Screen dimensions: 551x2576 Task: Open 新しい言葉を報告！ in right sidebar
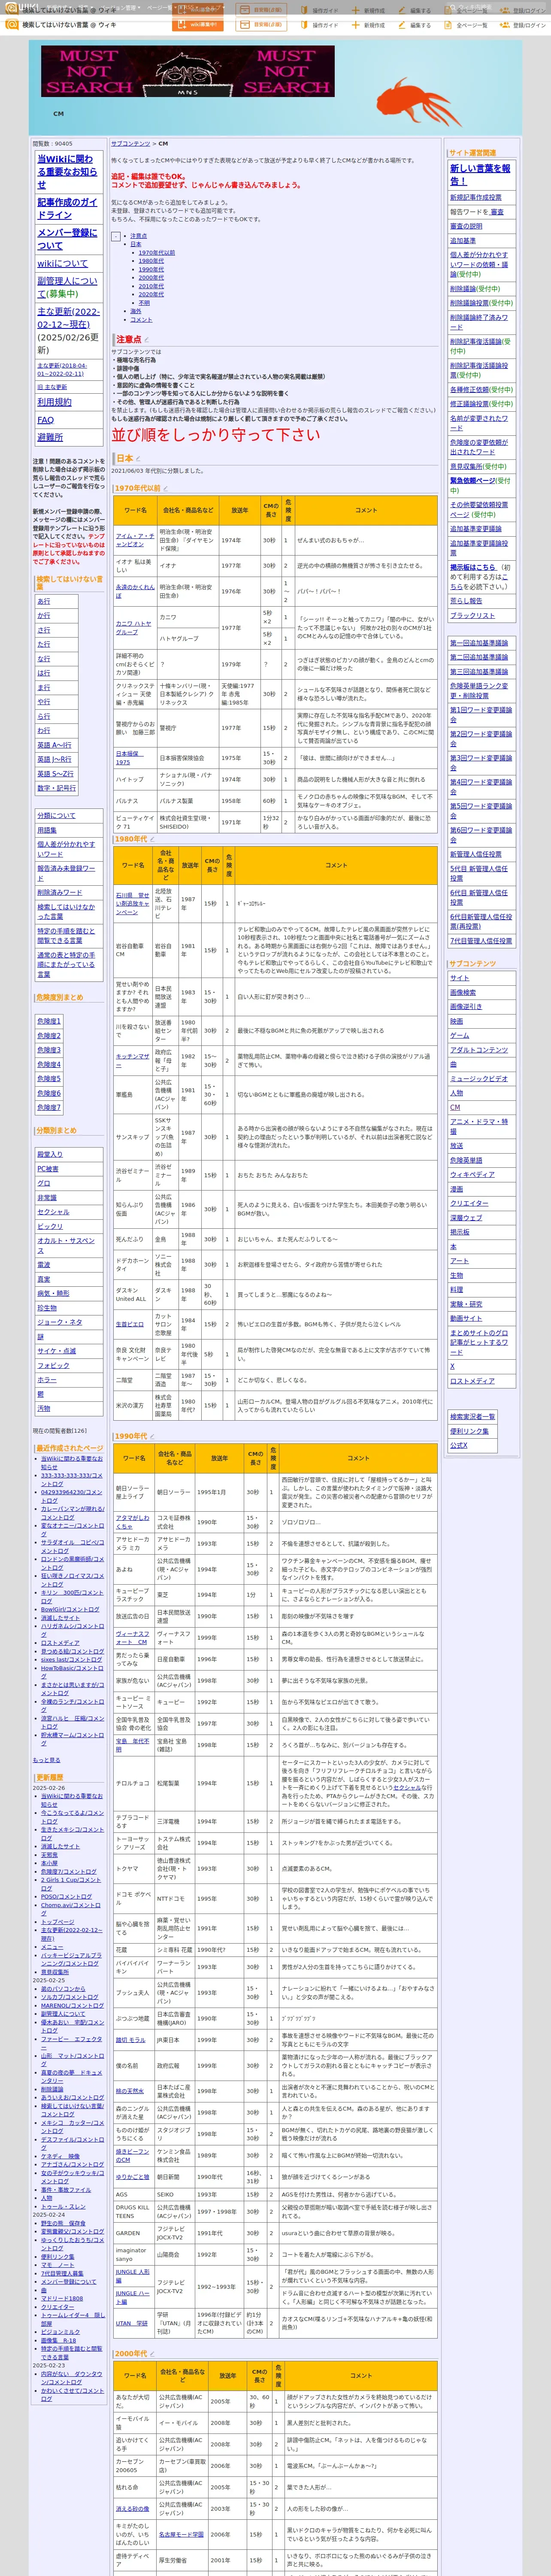(480, 175)
